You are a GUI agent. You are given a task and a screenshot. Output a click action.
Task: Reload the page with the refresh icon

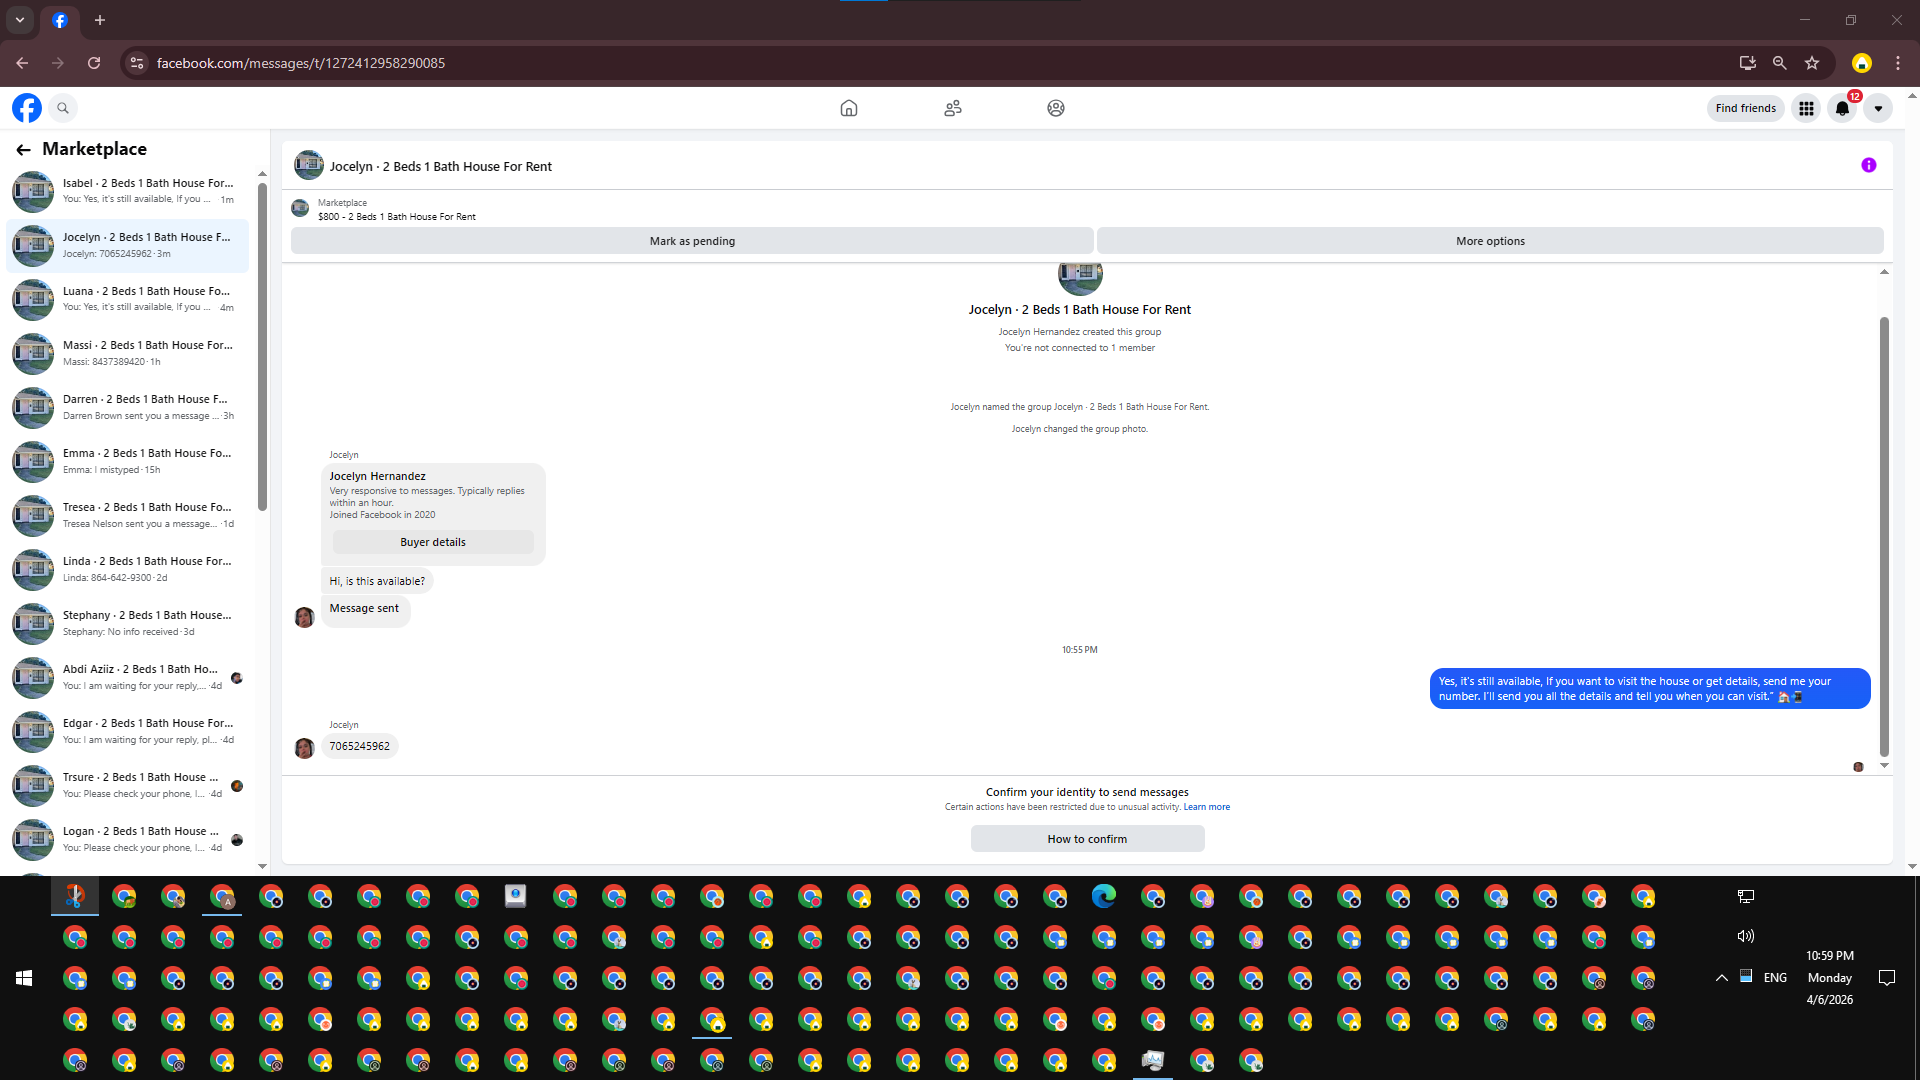[x=94, y=63]
